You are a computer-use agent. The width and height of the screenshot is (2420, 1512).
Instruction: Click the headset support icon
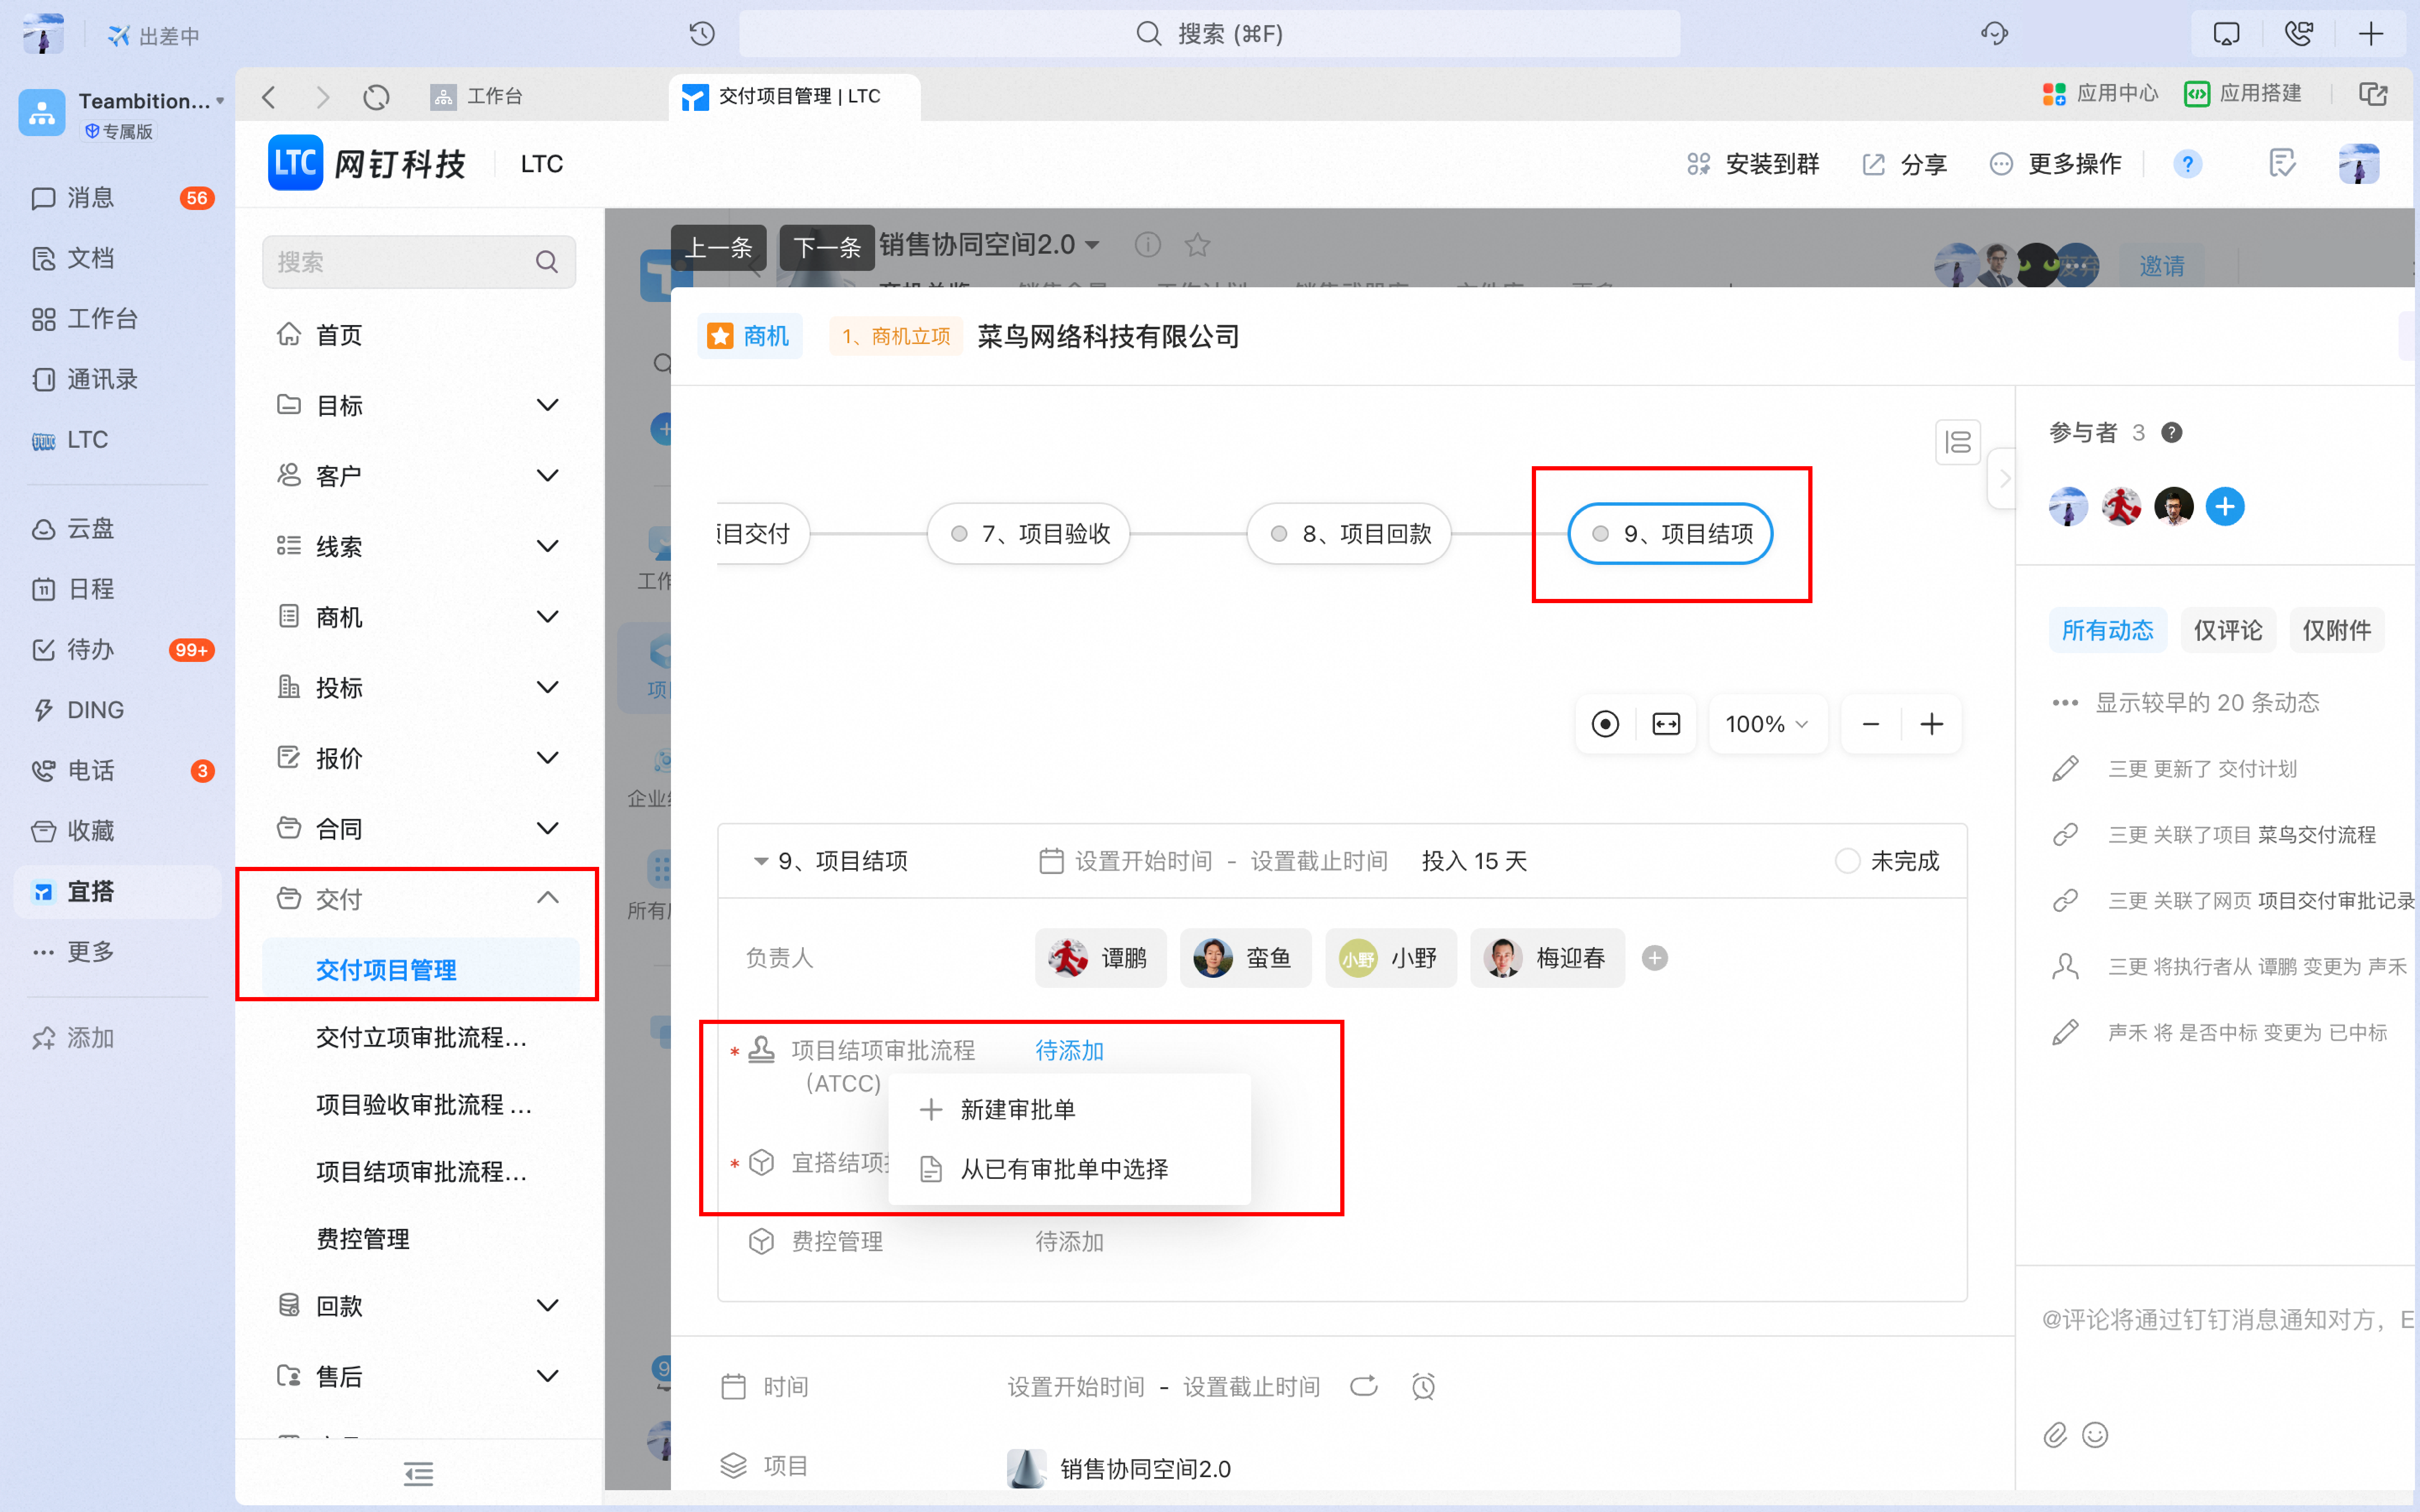pyautogui.click(x=1994, y=34)
